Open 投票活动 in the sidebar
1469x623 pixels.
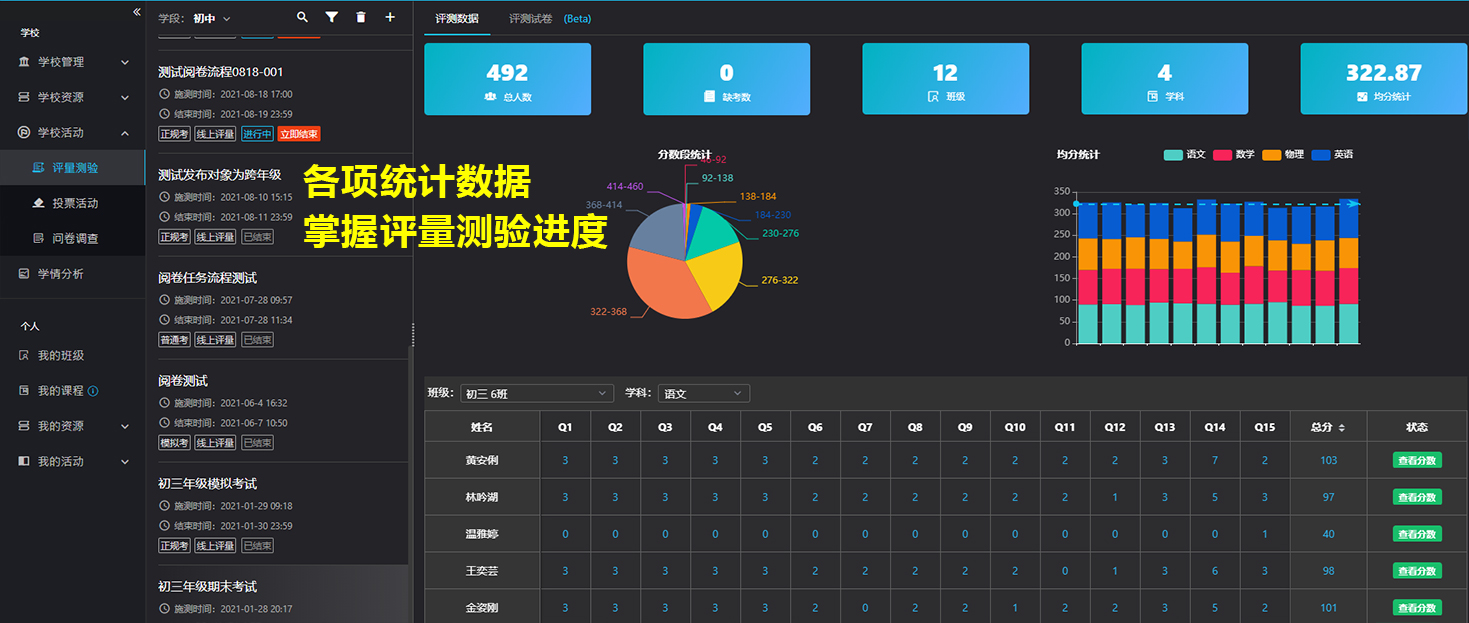[x=75, y=203]
